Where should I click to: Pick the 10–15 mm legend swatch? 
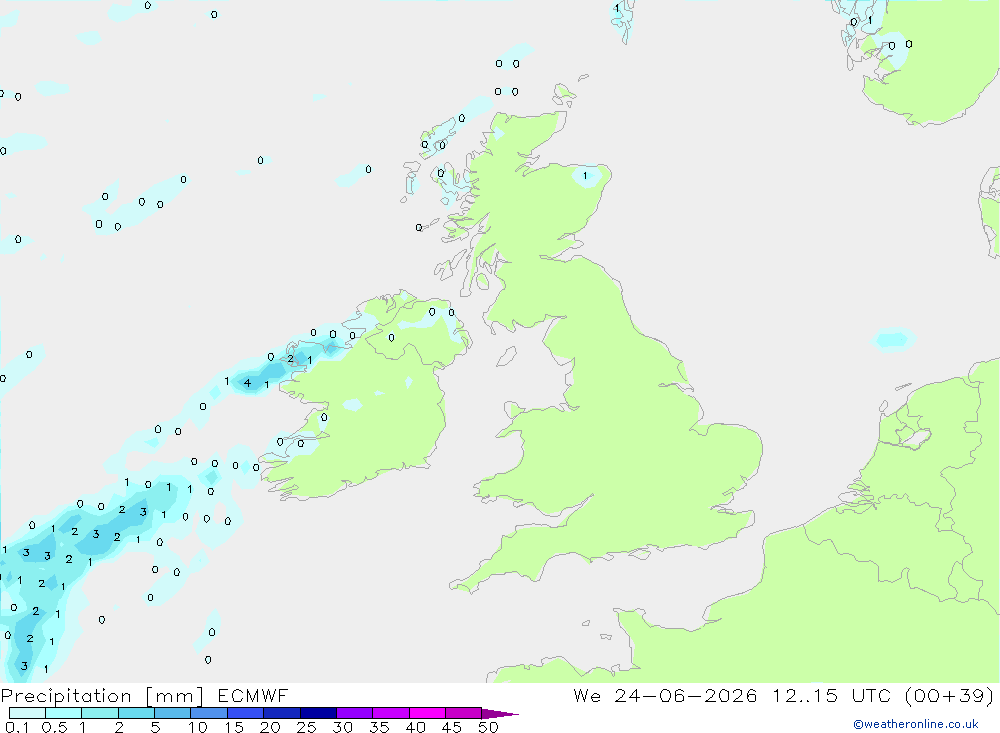pyautogui.click(x=209, y=713)
